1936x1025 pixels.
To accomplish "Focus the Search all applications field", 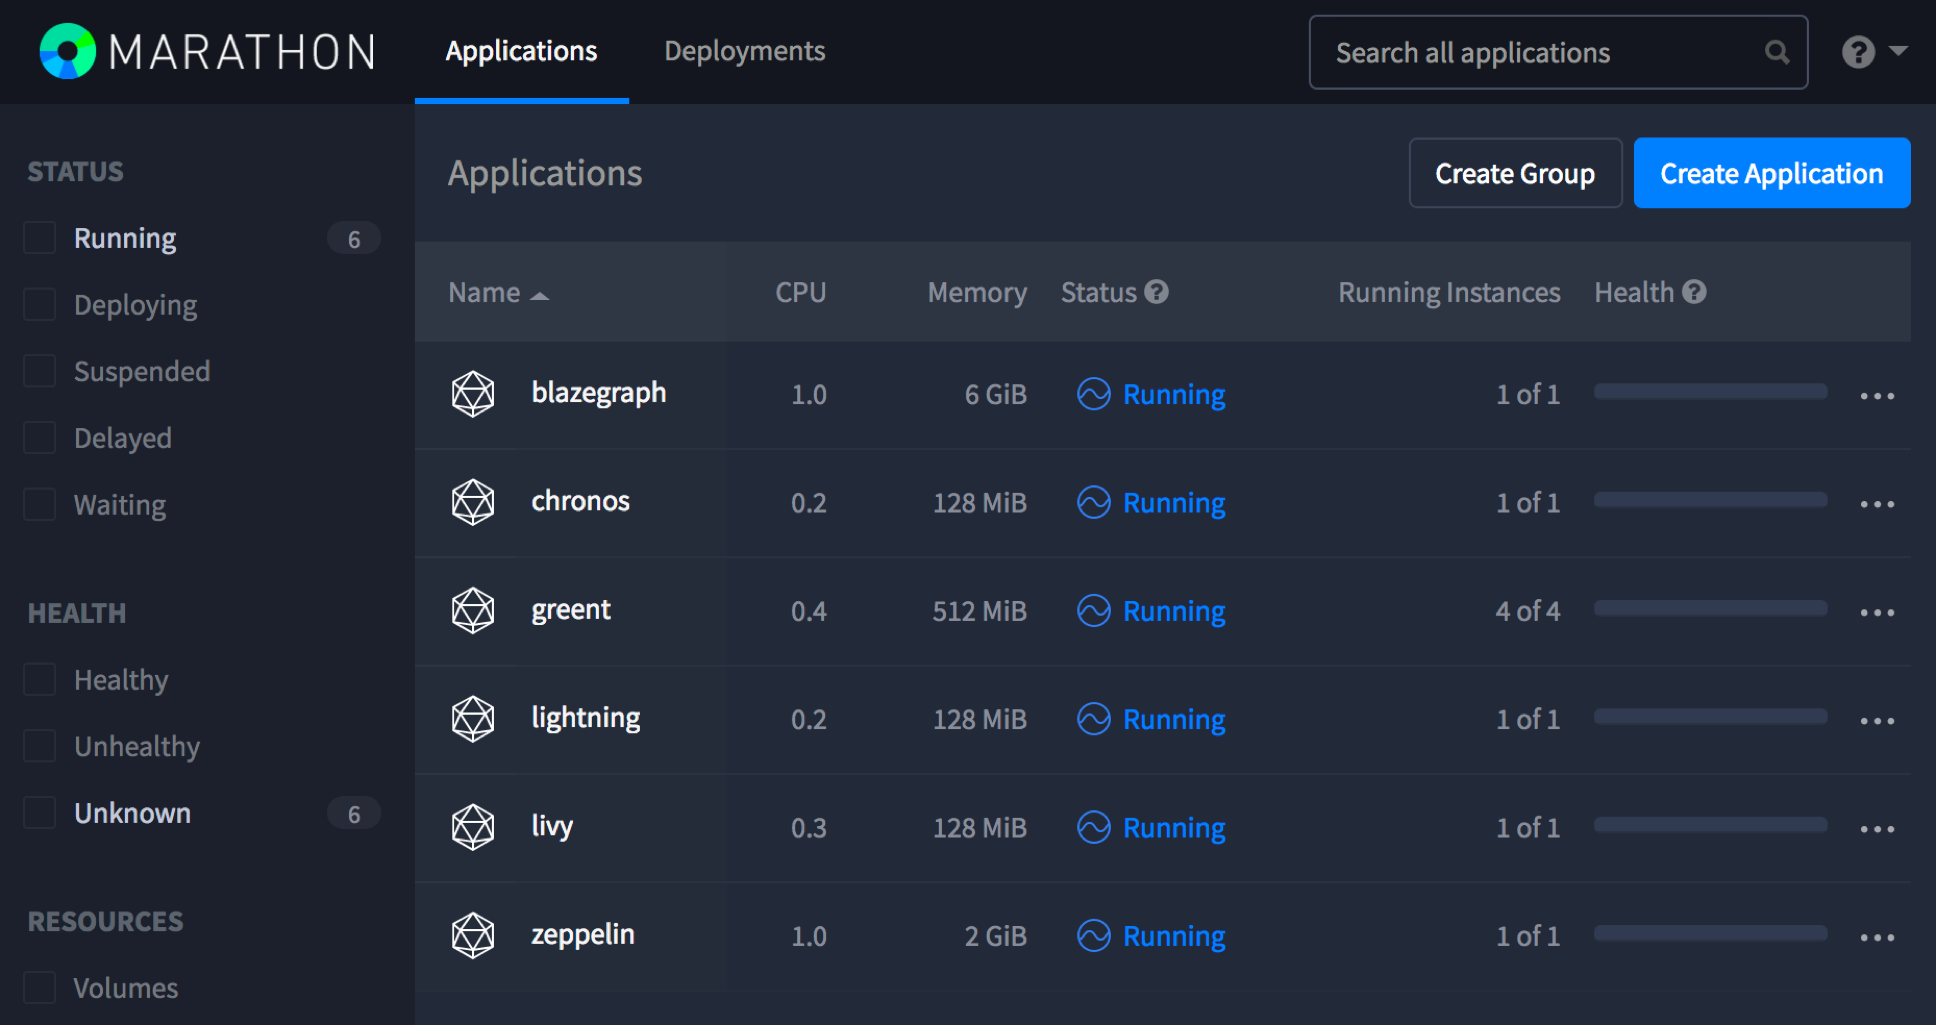I will (x=1540, y=52).
